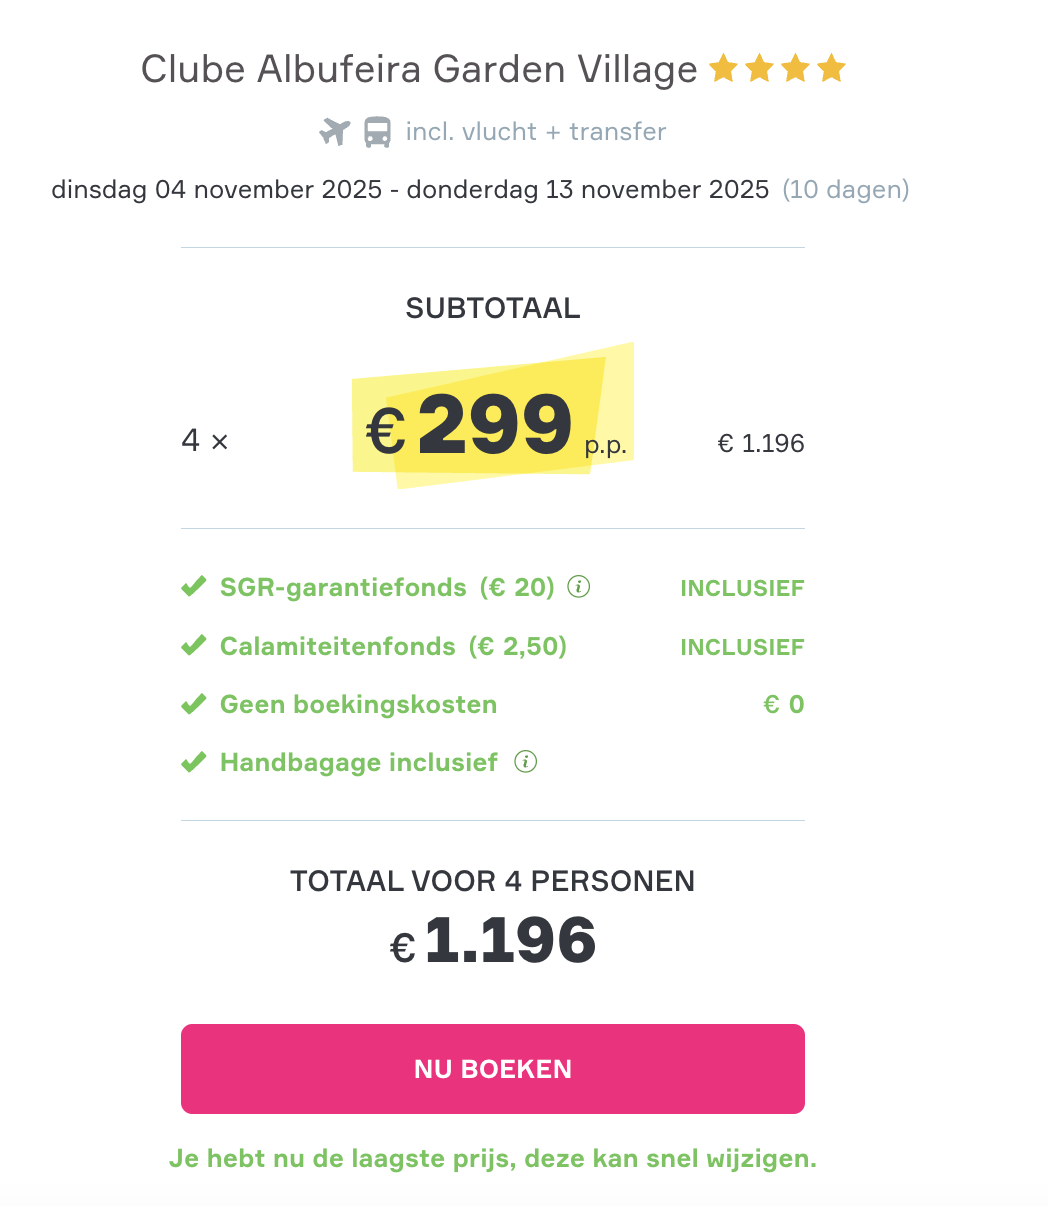Click the checkmark beside Calamiteitenfonds
Viewport: 1048px width, 1206px height.
pos(194,646)
